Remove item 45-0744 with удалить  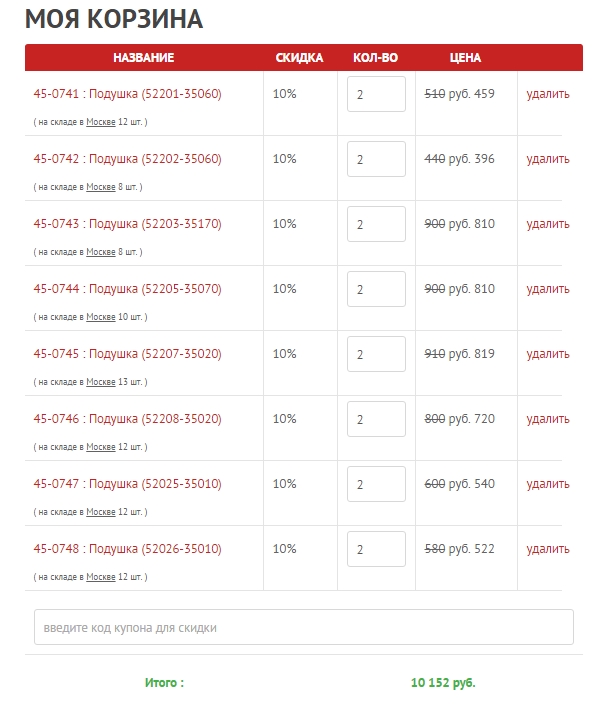(548, 289)
